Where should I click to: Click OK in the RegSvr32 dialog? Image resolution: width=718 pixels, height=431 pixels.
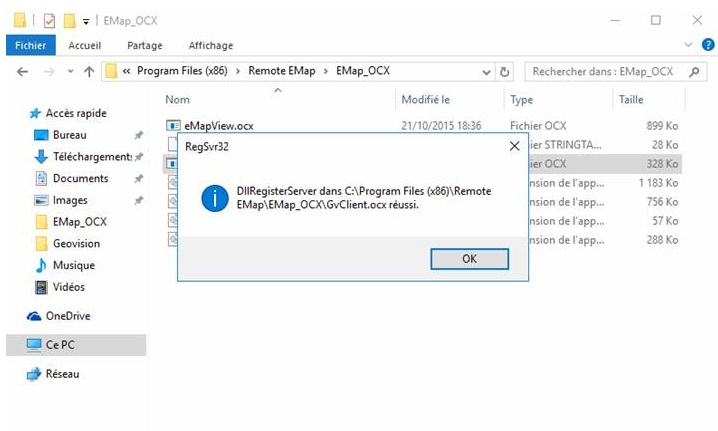pyautogui.click(x=469, y=259)
